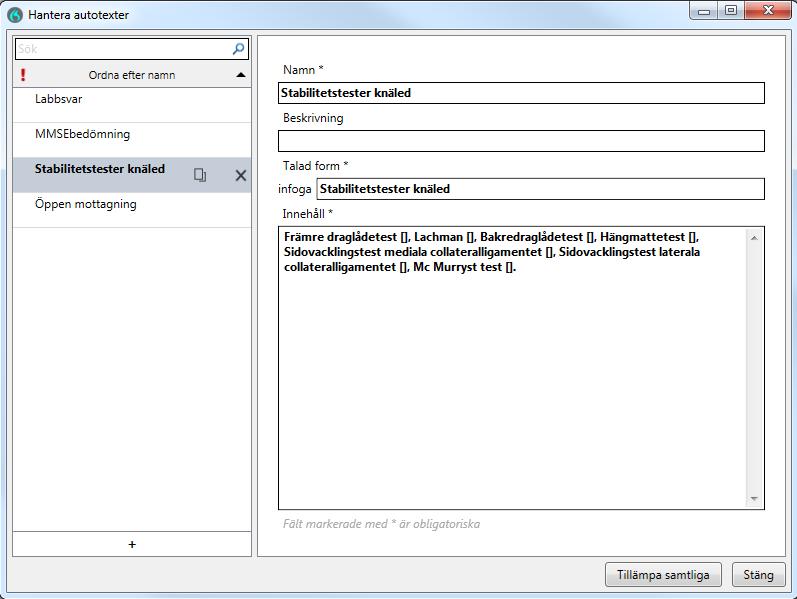
Task: Minimize the Hantera autotexter window
Action: pos(703,11)
